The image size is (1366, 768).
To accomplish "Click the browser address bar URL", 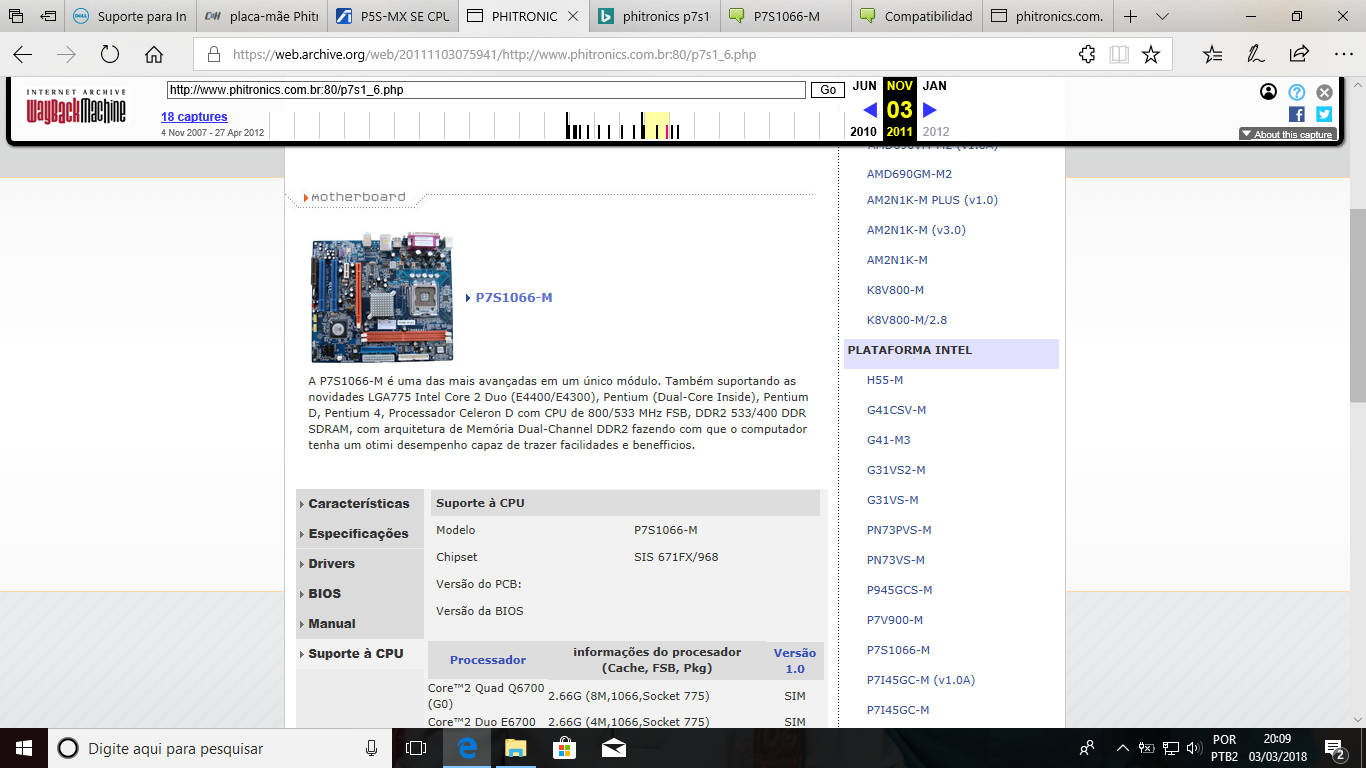I will (x=494, y=55).
